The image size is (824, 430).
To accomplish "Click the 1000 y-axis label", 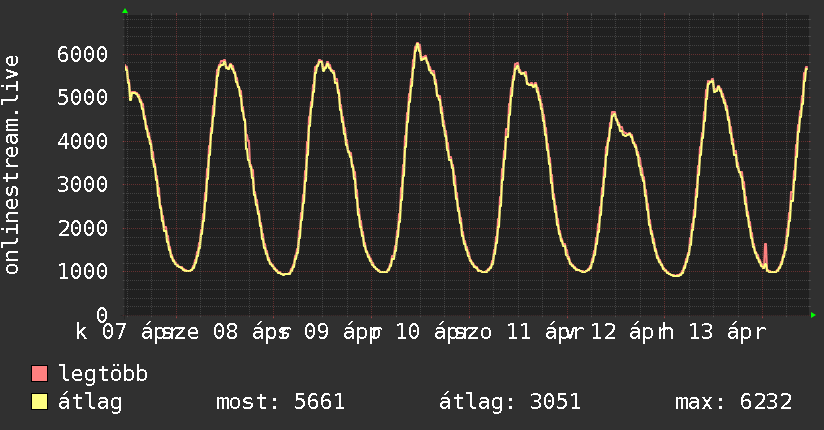I will click(x=86, y=272).
